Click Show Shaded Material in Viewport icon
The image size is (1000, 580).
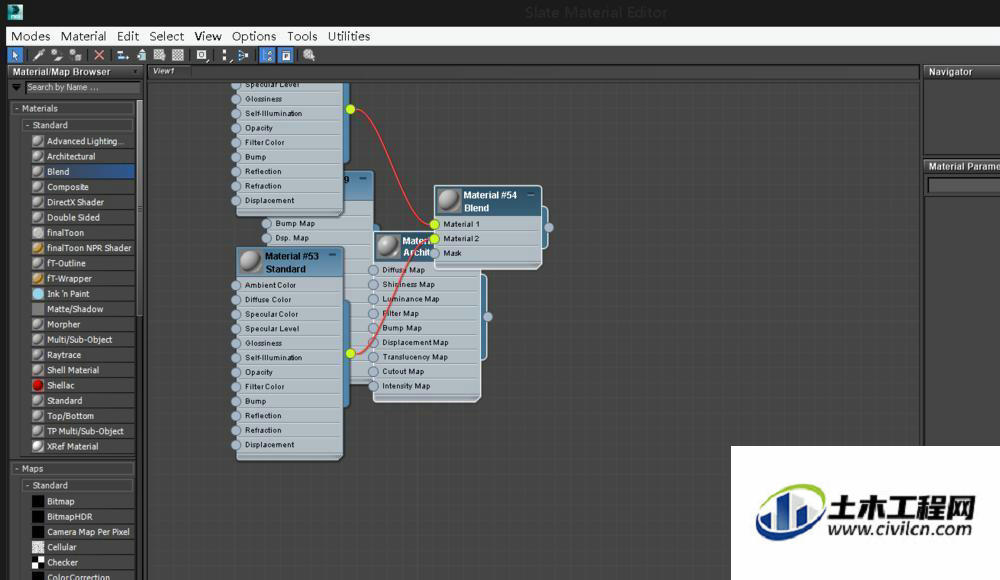pyautogui.click(x=159, y=56)
